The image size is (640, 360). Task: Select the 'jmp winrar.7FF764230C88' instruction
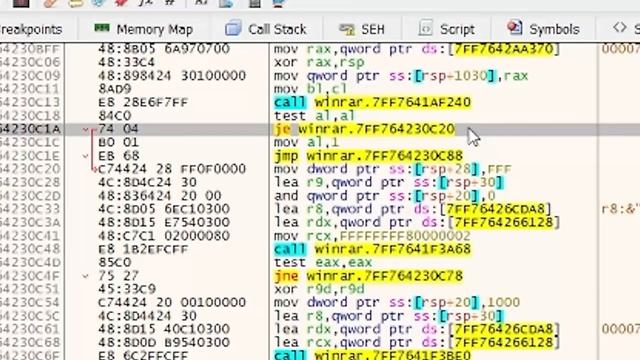[x=368, y=156]
